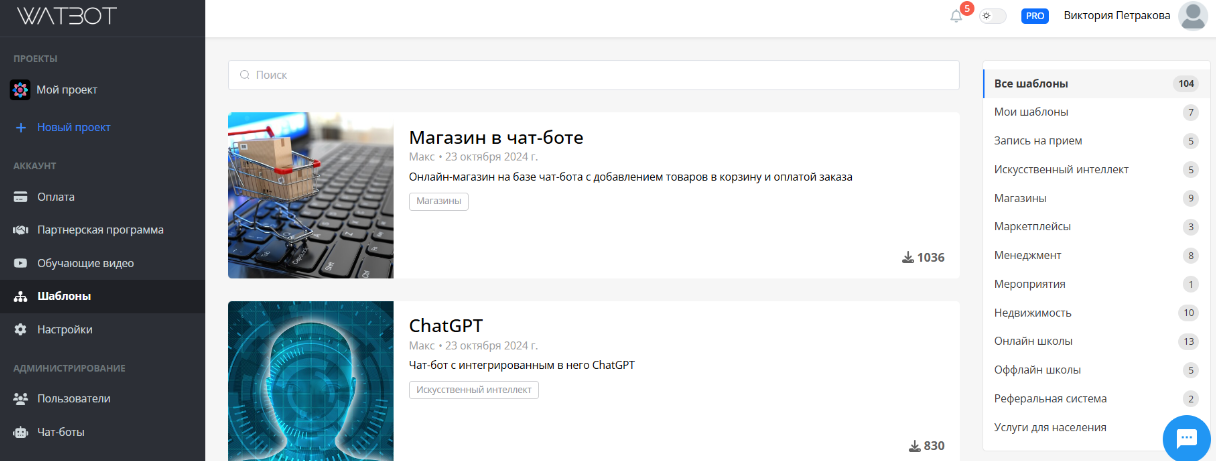Open Оплата via the card icon
The image size is (1216, 461).
point(20,197)
